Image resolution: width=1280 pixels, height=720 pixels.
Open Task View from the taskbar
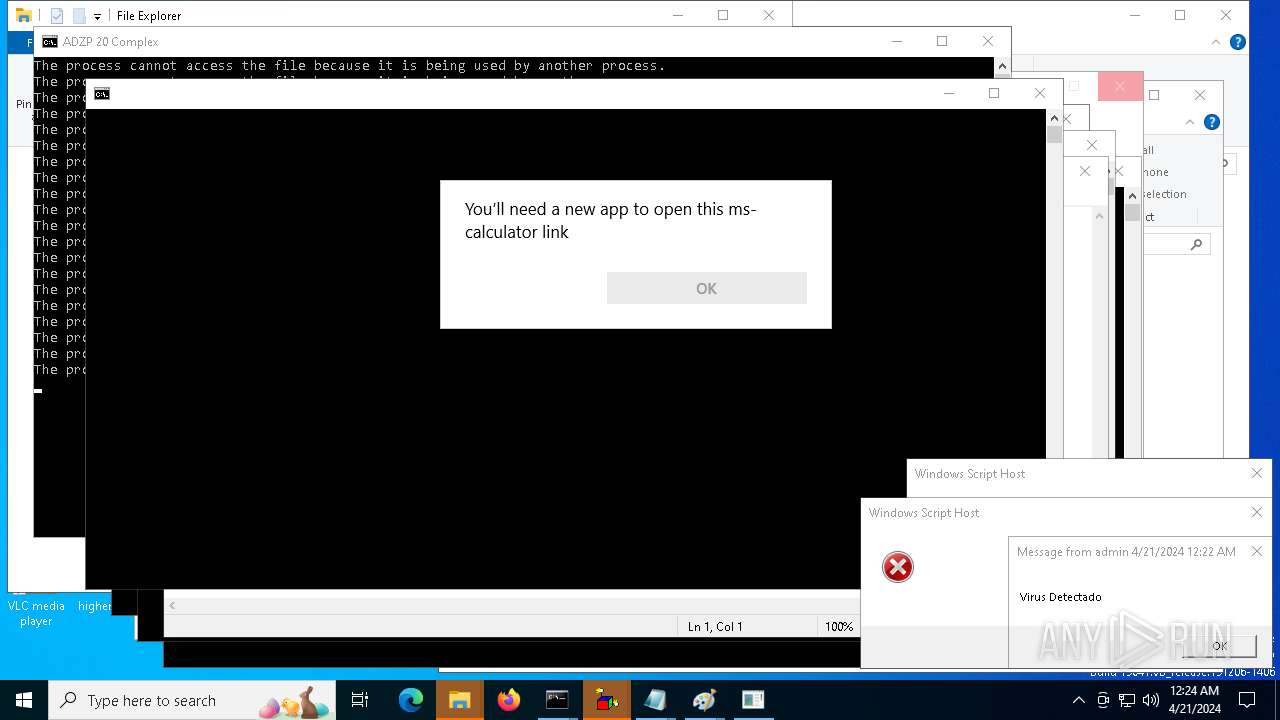[x=360, y=700]
